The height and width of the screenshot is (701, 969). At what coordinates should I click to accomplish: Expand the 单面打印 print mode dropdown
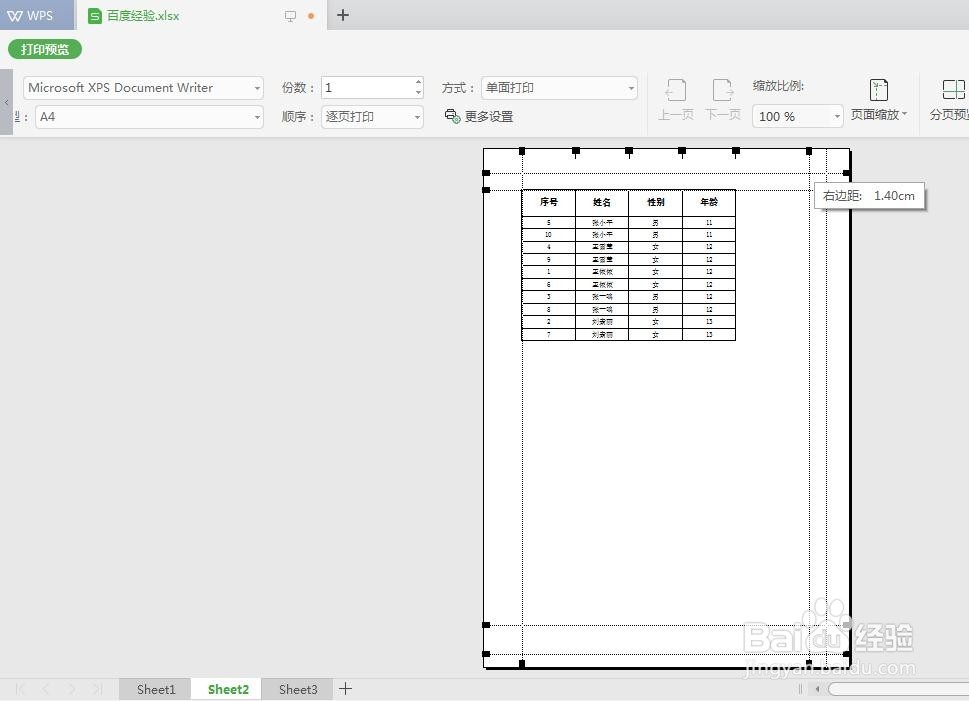[630, 87]
